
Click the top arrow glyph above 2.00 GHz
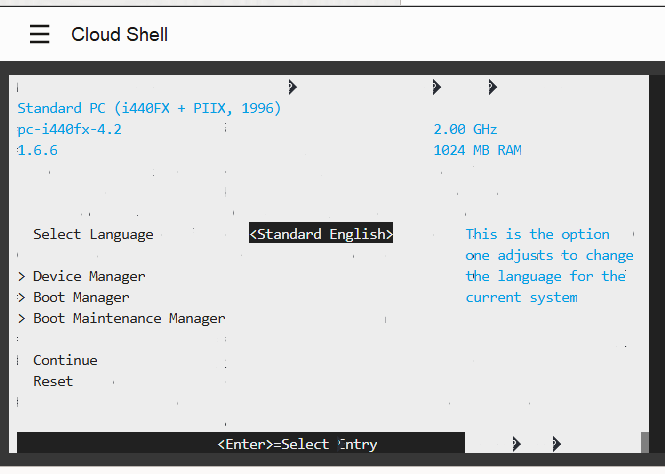437,87
